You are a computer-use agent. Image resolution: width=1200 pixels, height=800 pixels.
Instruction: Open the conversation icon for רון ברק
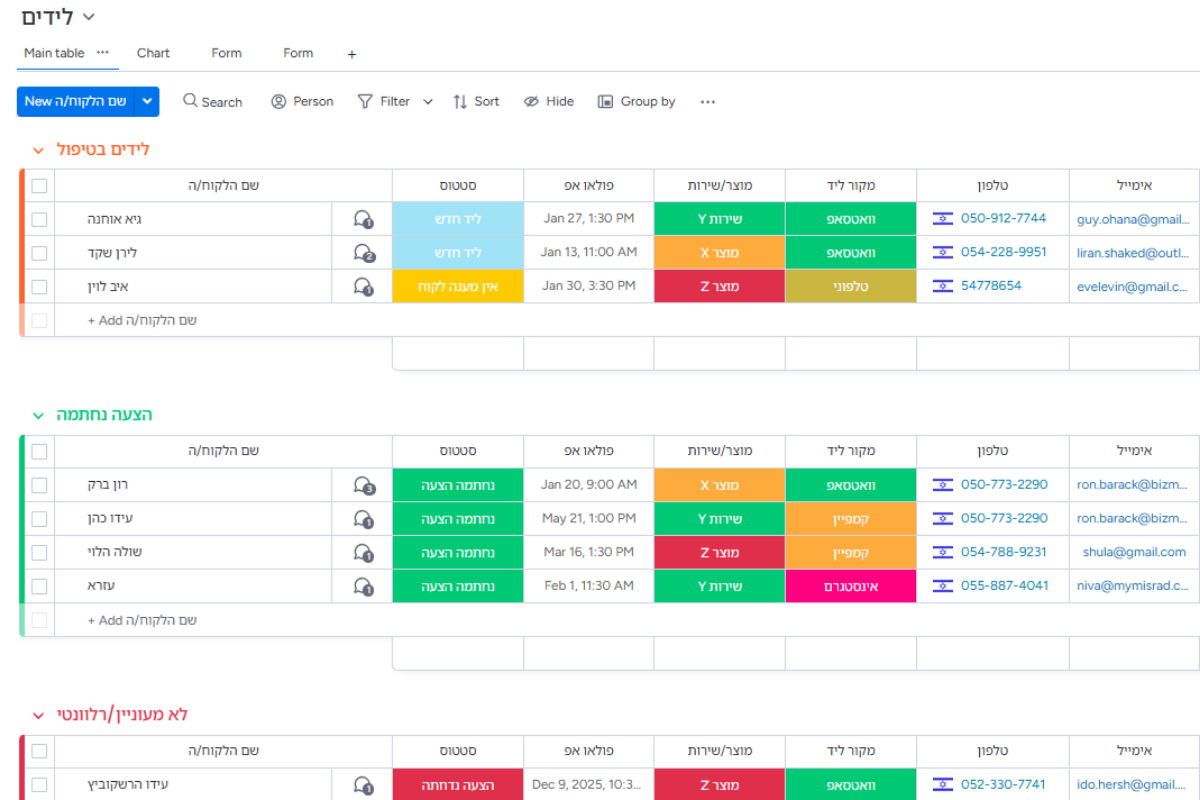[363, 485]
